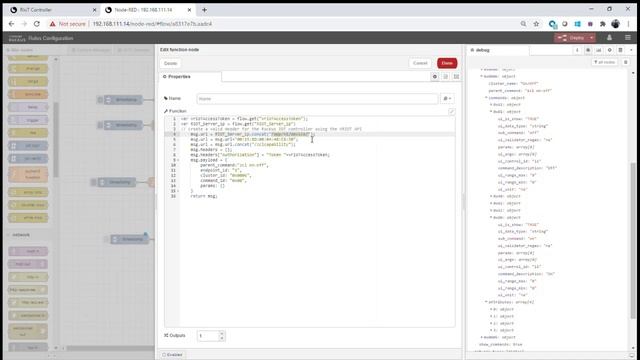640x360 pixels.
Task: Click the topmost timestamp inject node button
Action: click(x=100, y=100)
